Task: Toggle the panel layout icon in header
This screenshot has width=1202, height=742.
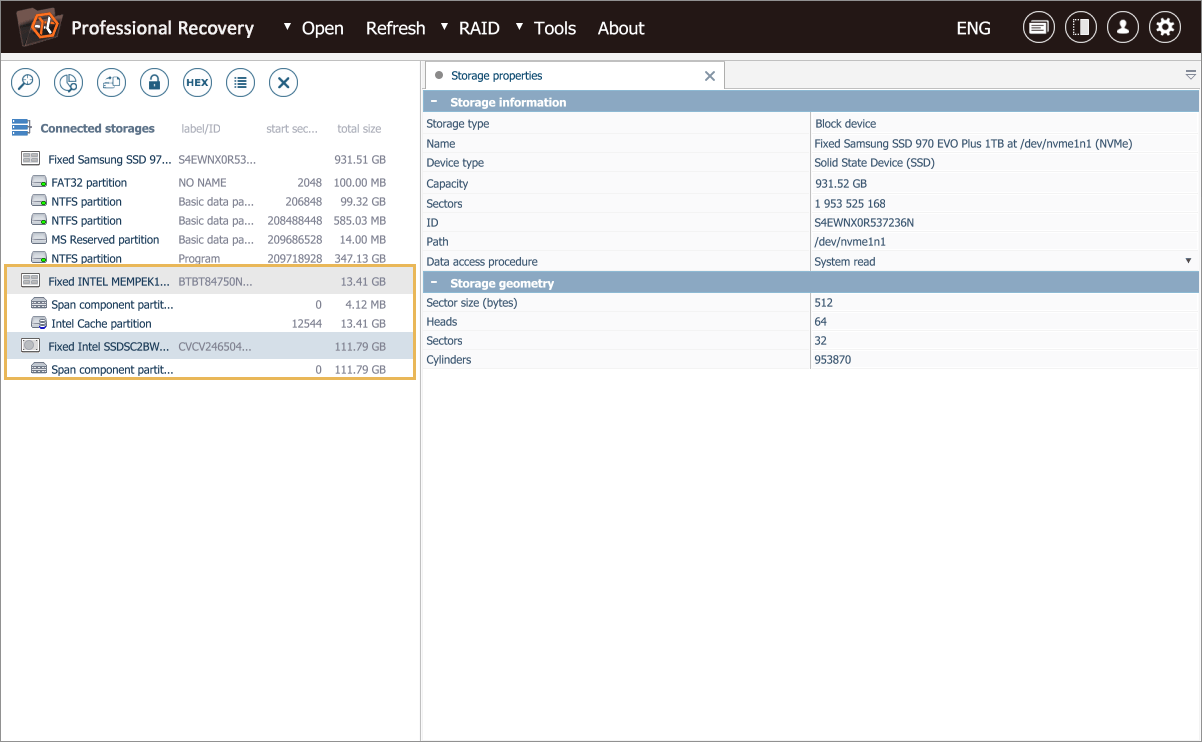Action: pos(1080,28)
